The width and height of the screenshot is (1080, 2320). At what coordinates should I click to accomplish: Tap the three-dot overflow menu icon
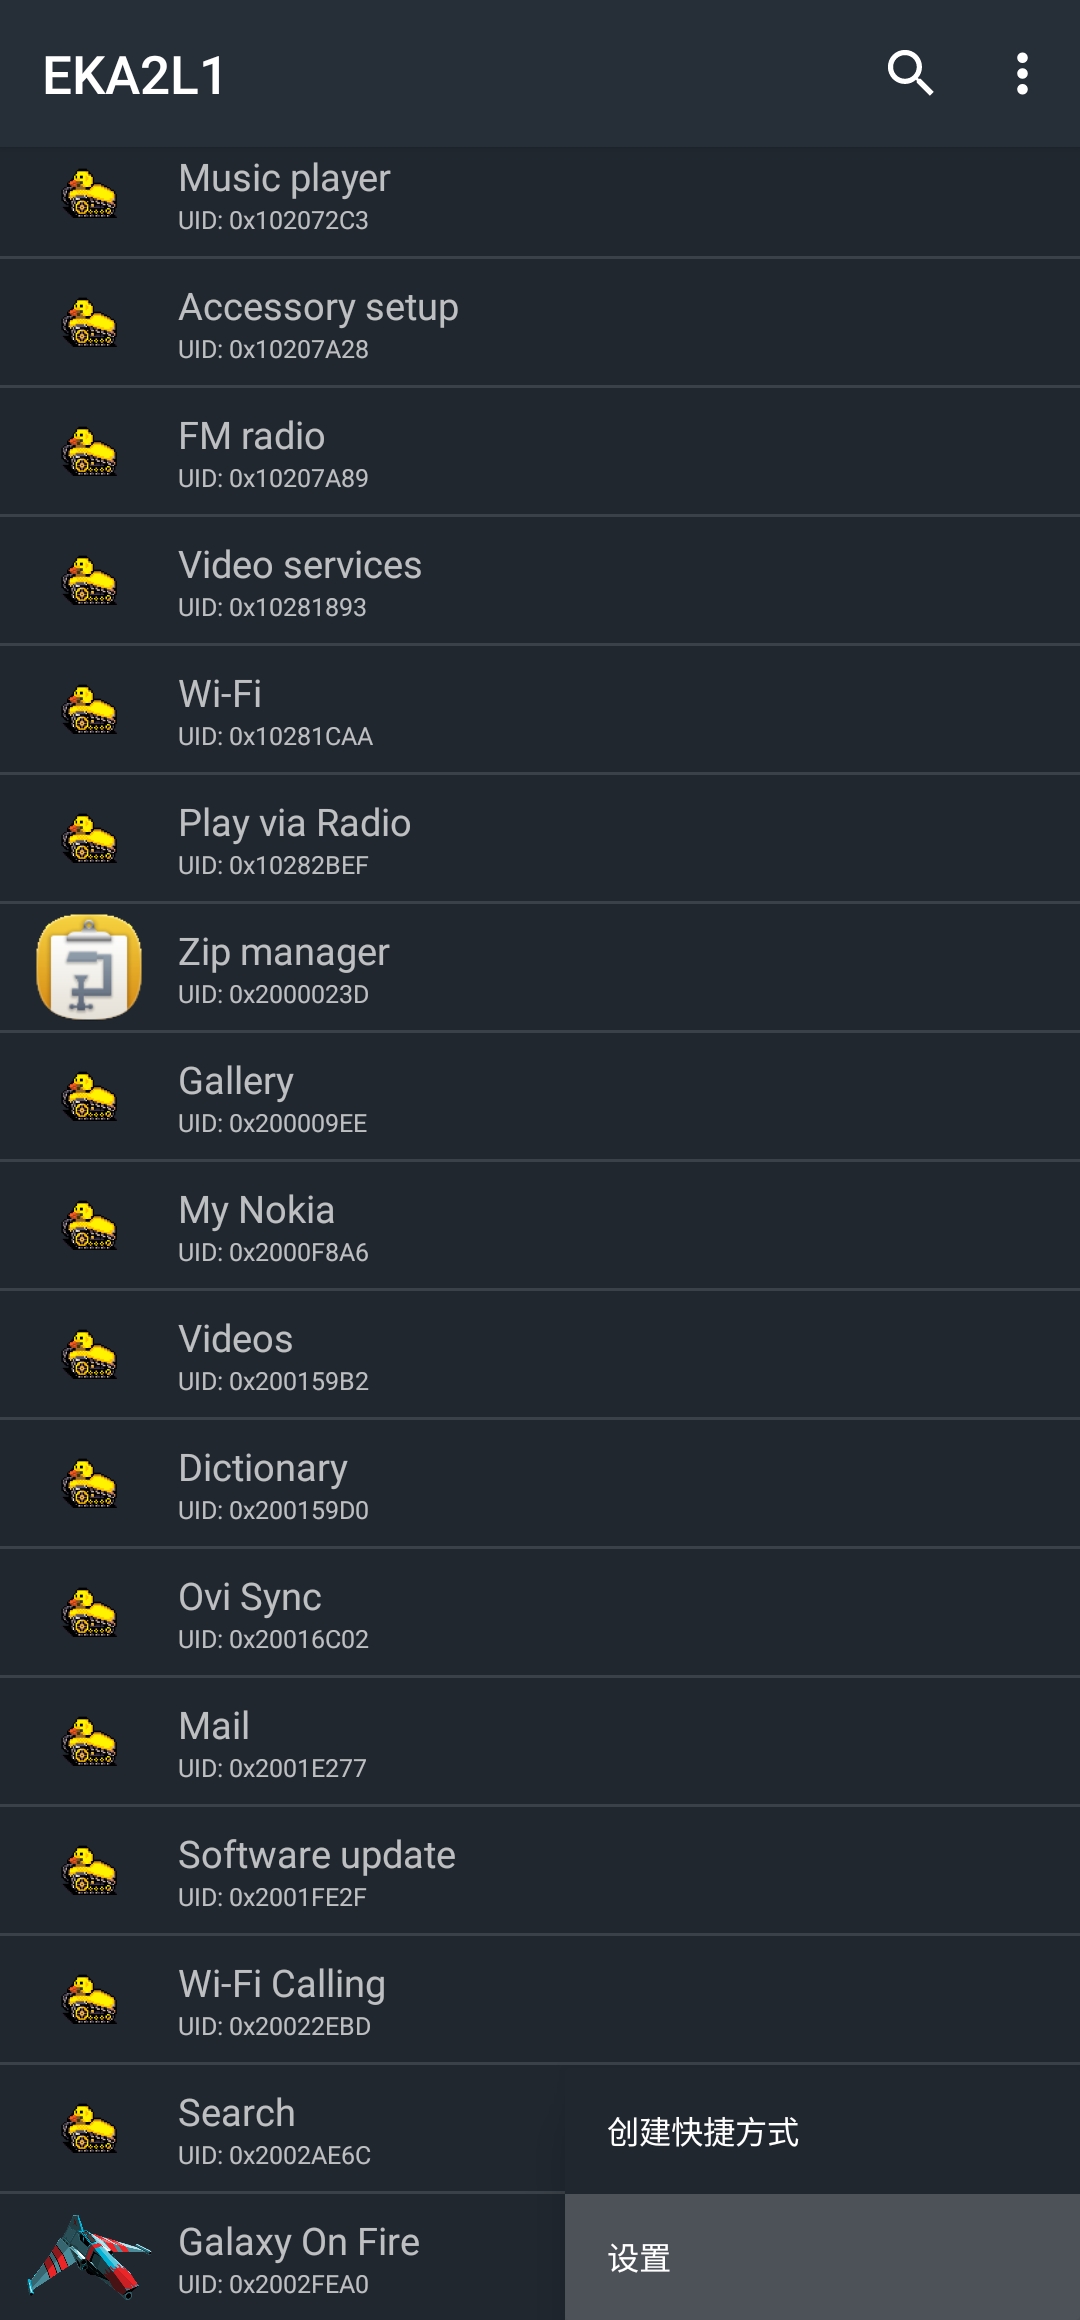click(x=1021, y=73)
